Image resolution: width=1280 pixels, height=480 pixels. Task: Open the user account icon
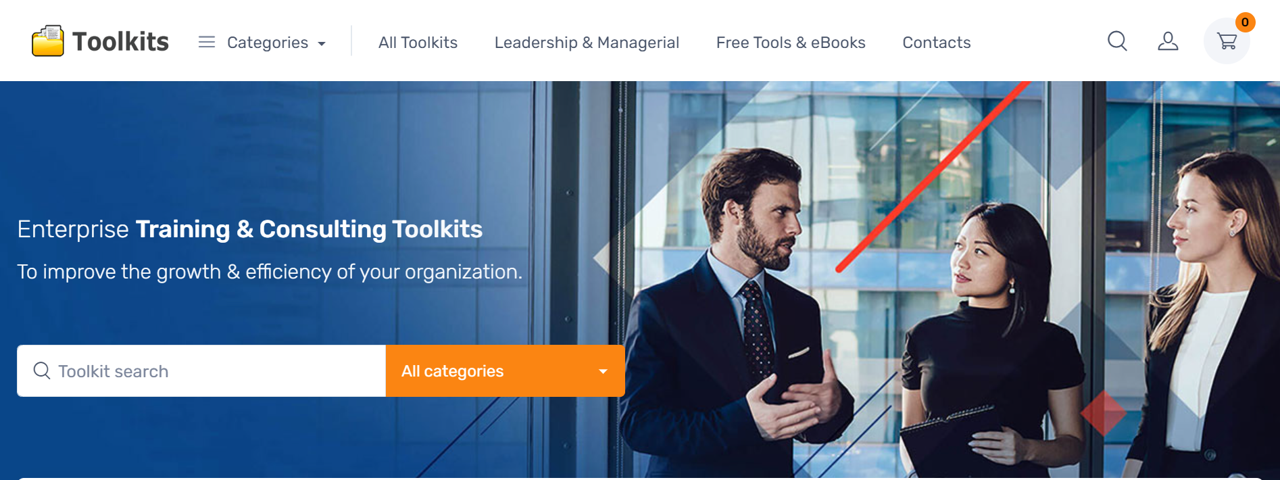pyautogui.click(x=1168, y=41)
